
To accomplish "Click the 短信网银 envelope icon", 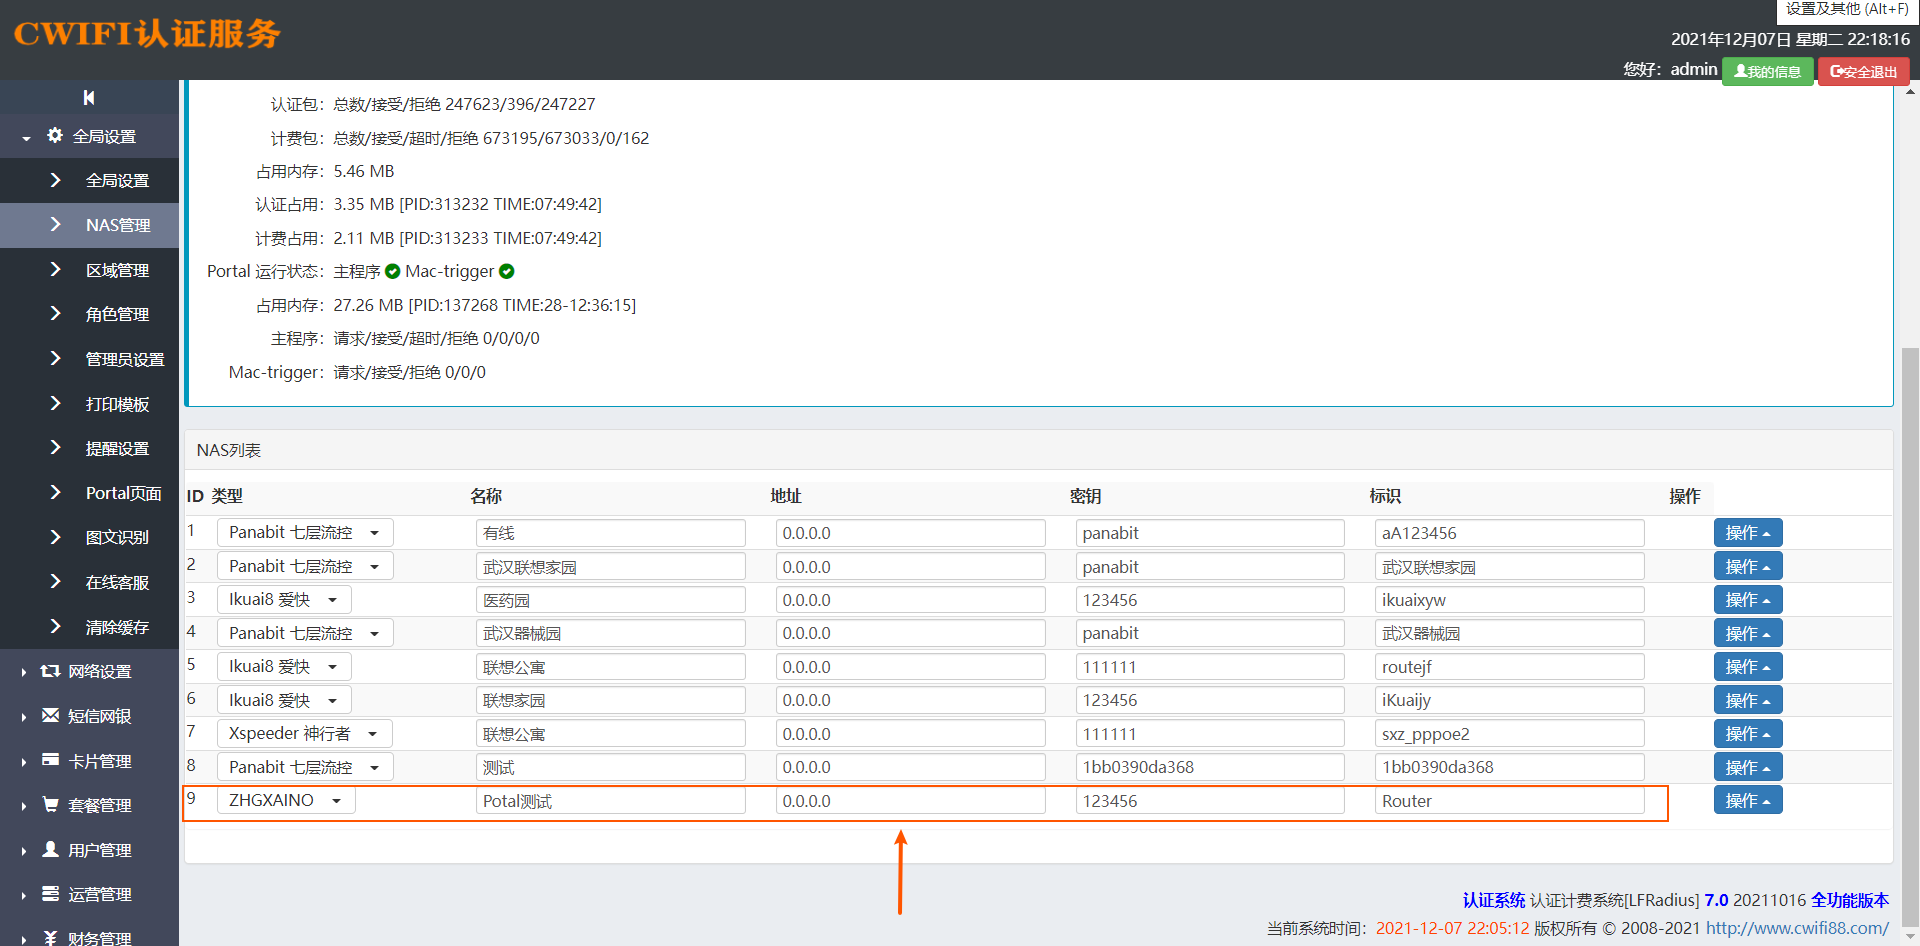I will 50,716.
